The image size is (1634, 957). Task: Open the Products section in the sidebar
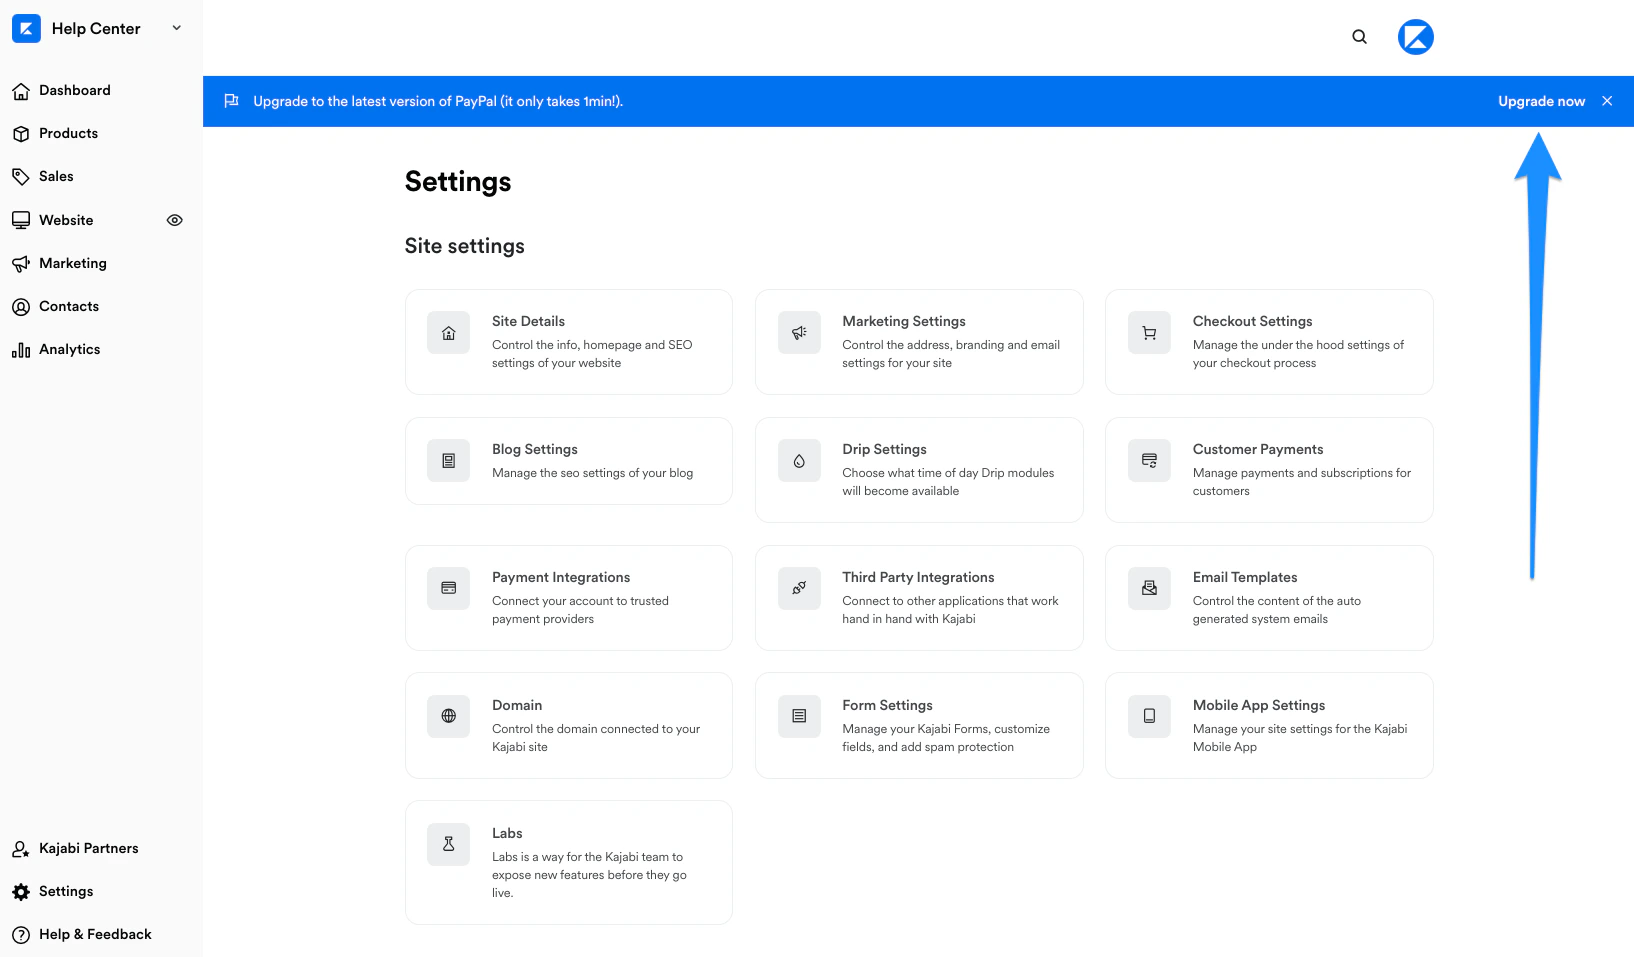[68, 133]
